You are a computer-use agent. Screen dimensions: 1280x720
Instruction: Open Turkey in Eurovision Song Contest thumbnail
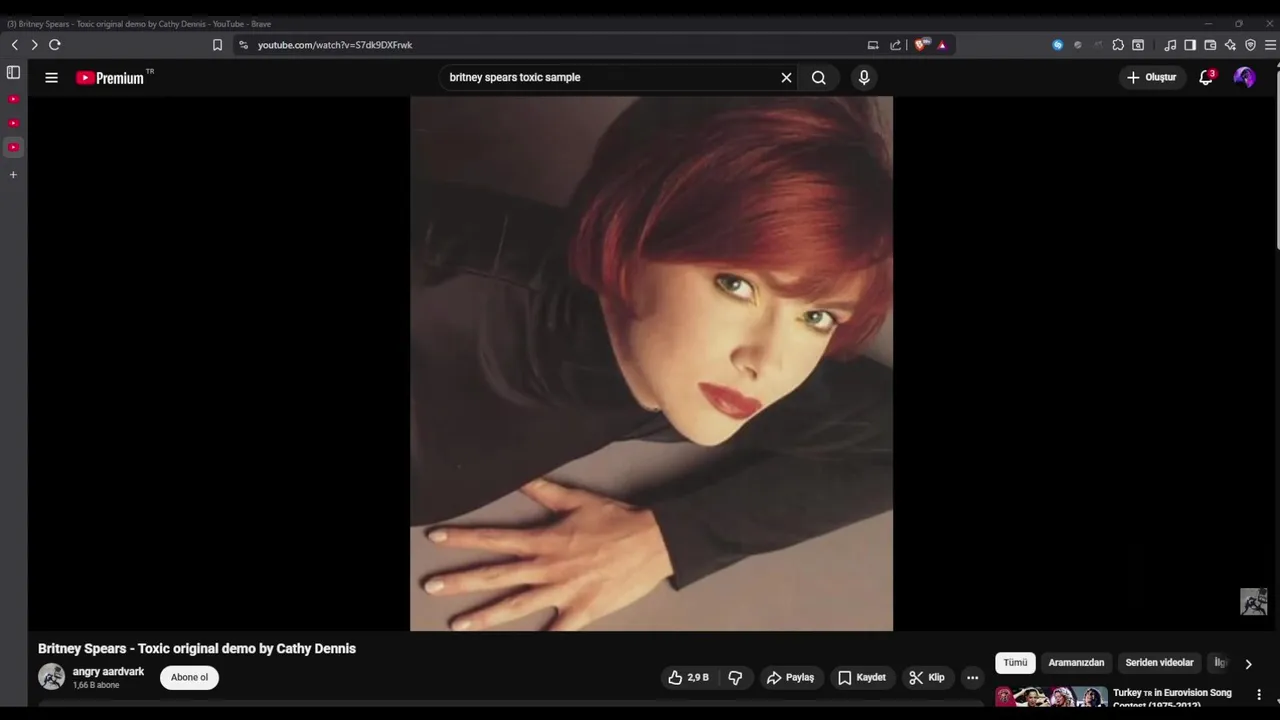1050,697
